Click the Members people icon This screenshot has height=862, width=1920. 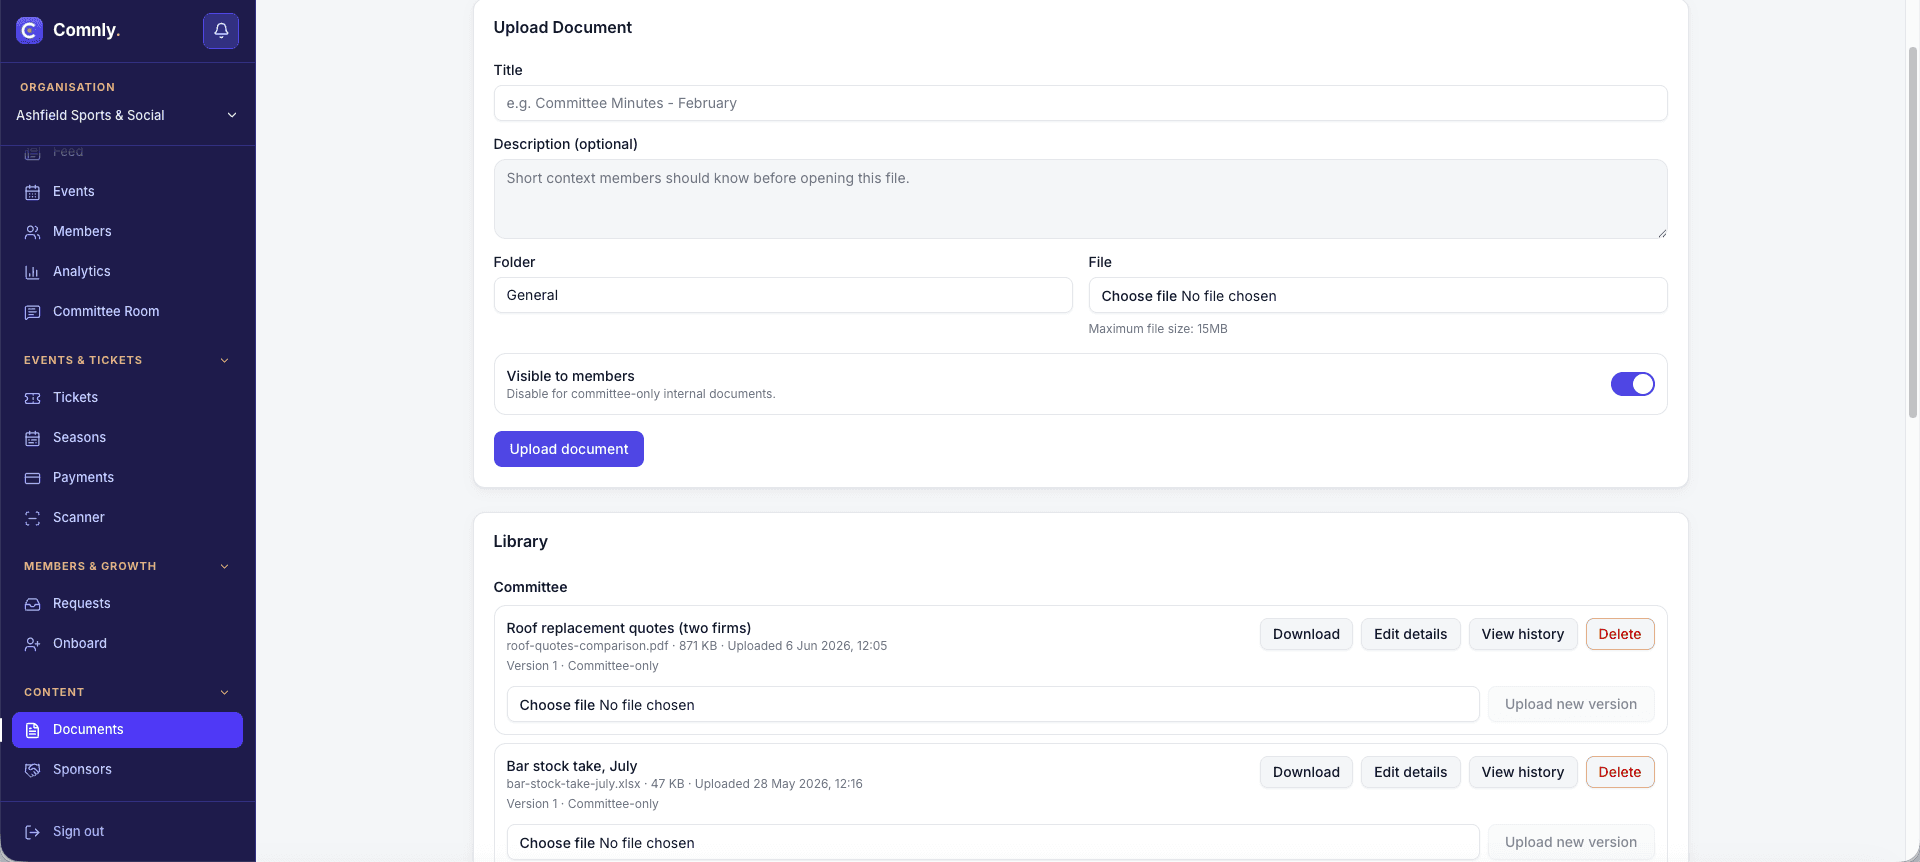click(32, 232)
